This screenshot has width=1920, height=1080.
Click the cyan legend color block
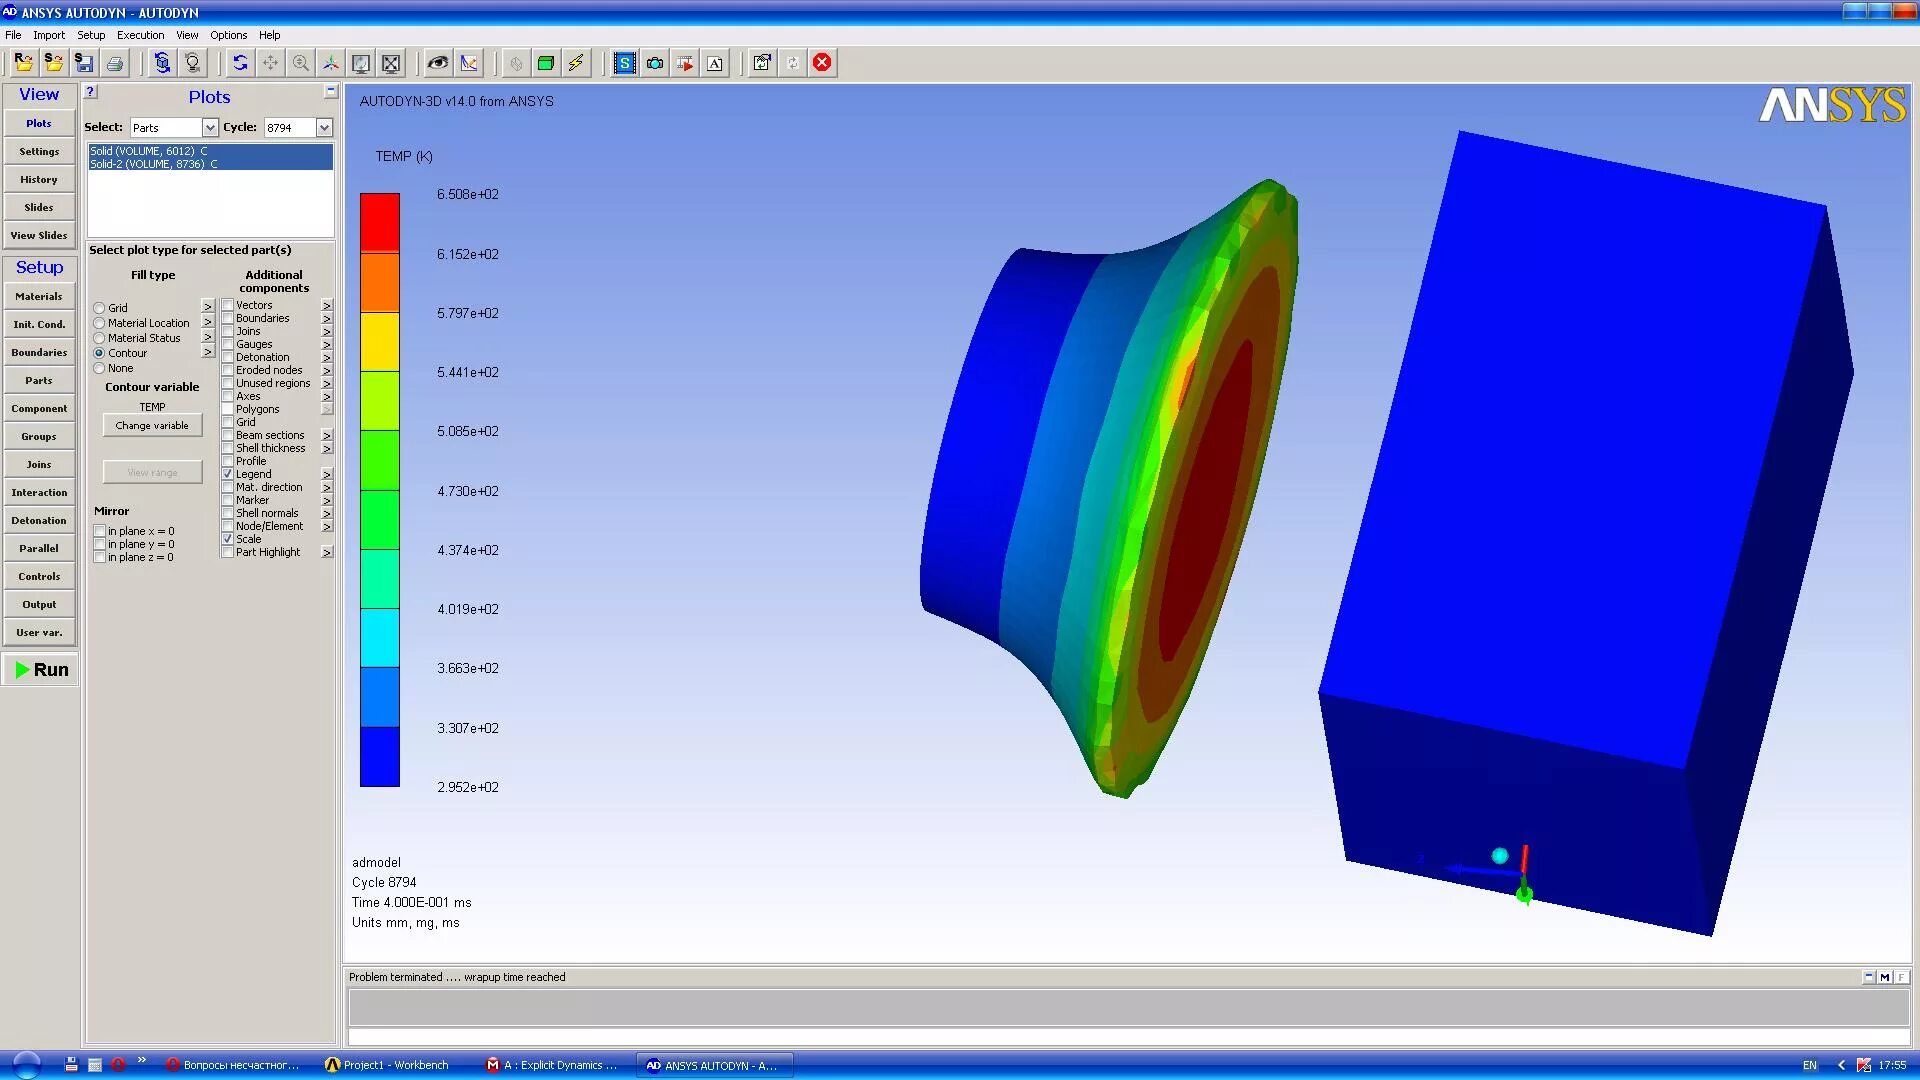380,638
